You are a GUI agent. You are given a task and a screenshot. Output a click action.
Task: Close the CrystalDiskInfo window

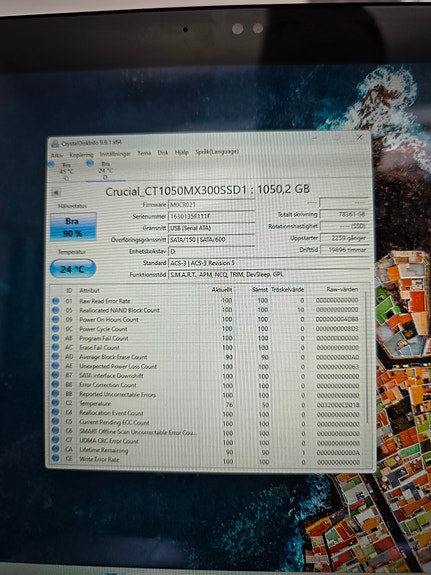(360, 137)
